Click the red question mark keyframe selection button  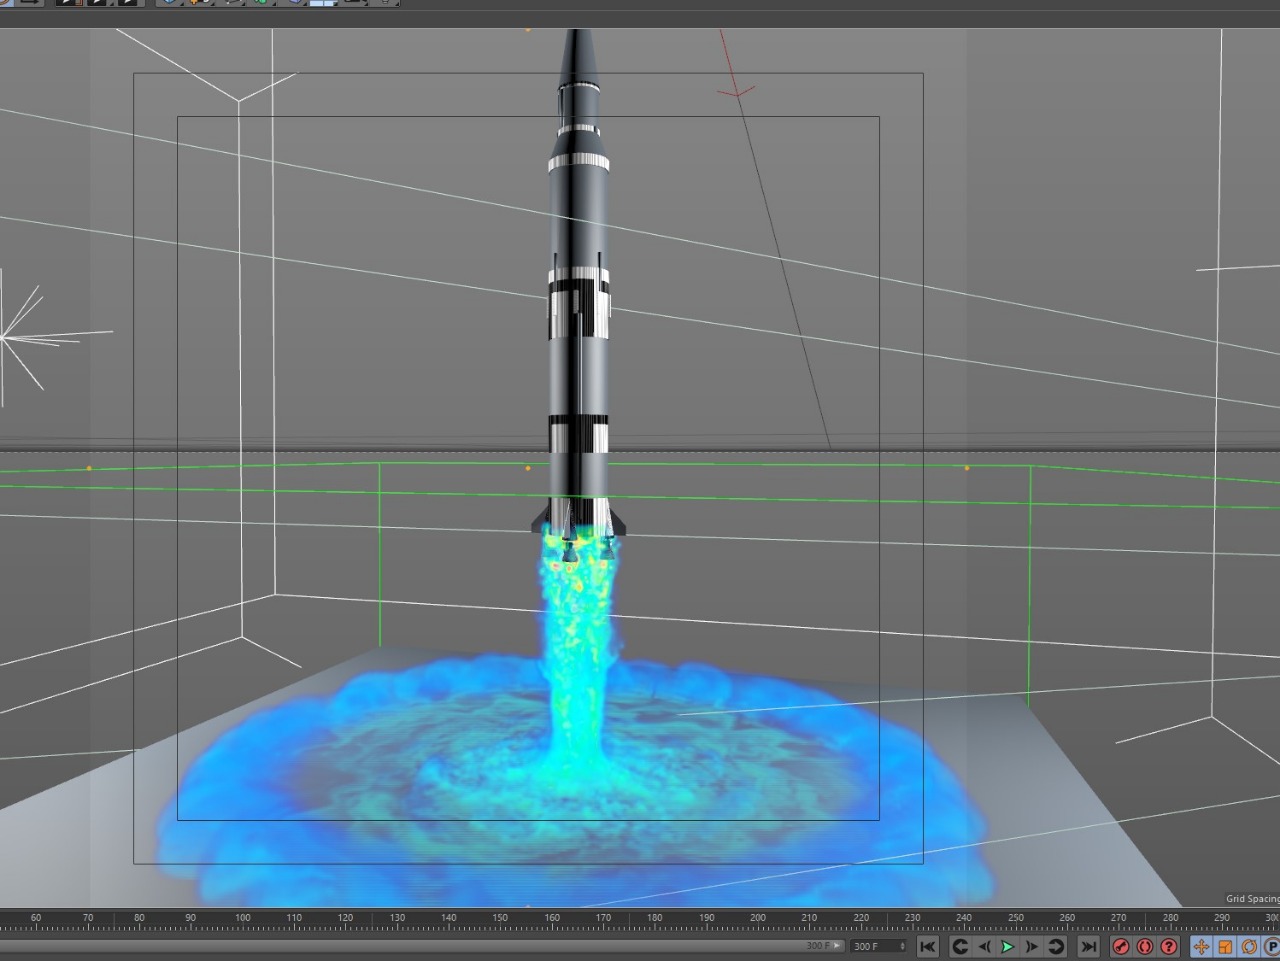coord(1169,946)
